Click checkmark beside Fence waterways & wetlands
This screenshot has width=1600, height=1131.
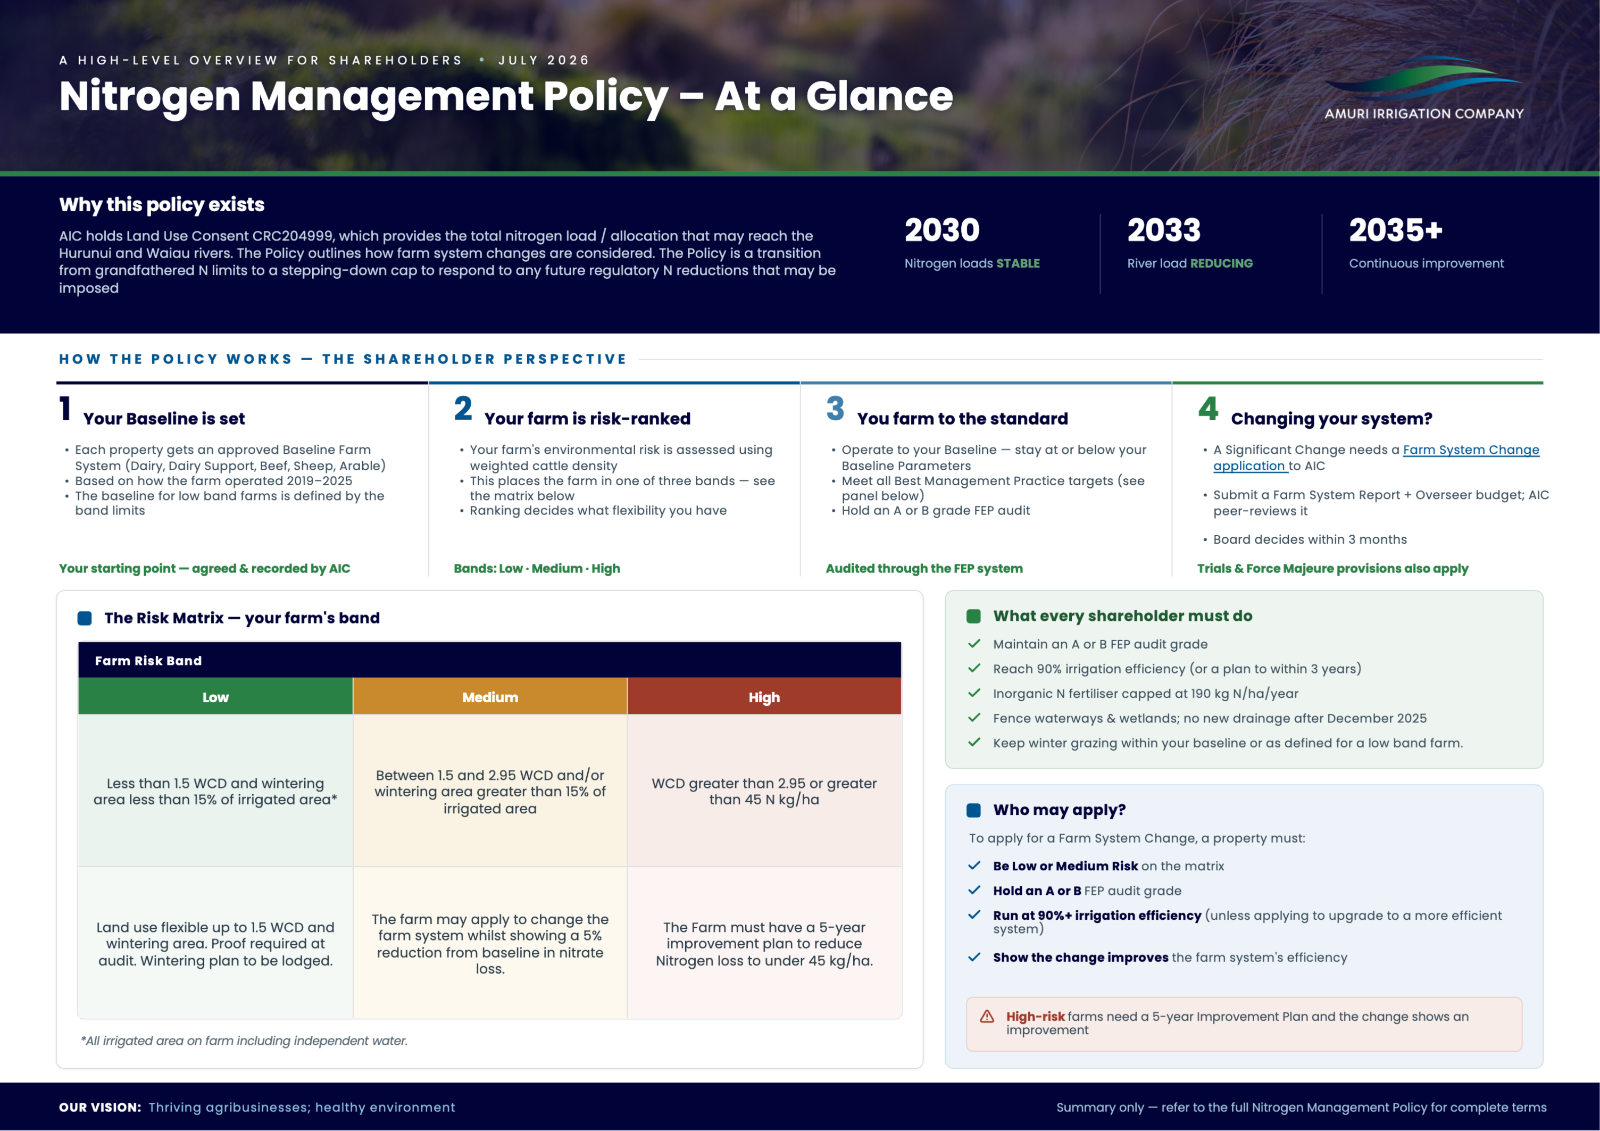pos(974,718)
